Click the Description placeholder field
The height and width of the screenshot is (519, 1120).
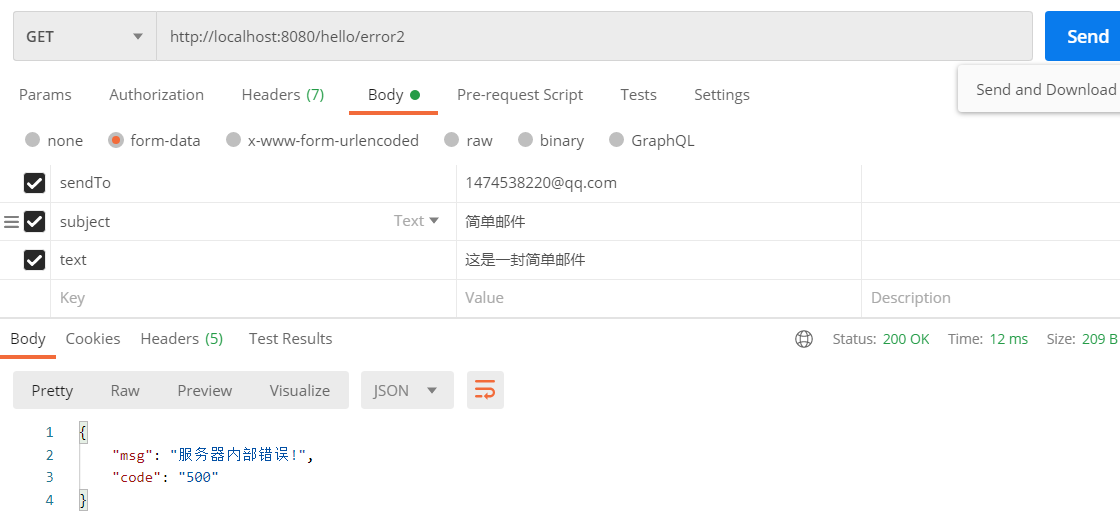click(991, 298)
